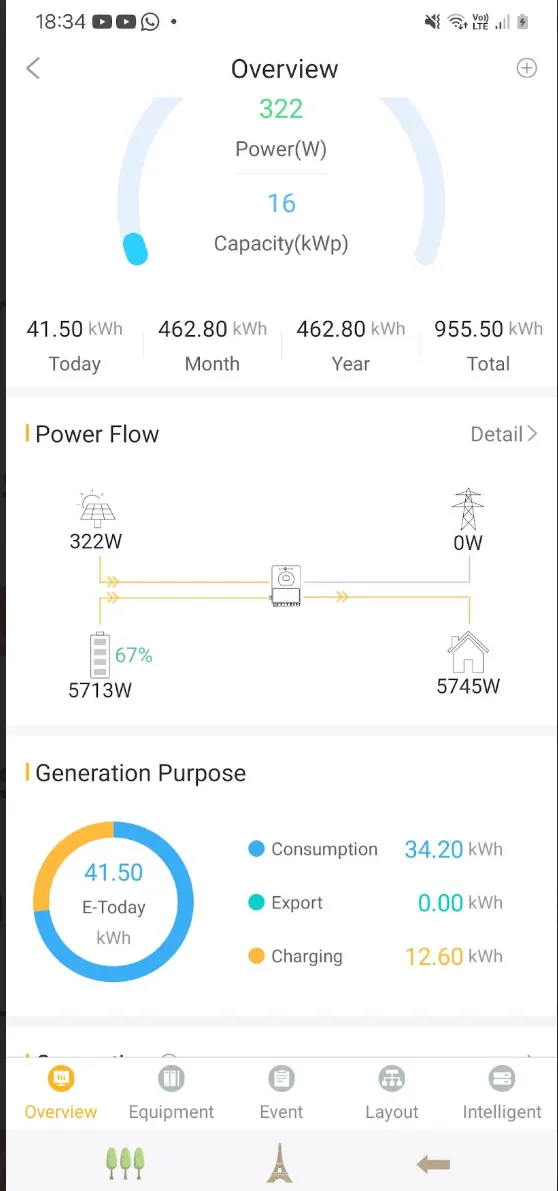Select the inverter icon in Power Flow

point(285,587)
